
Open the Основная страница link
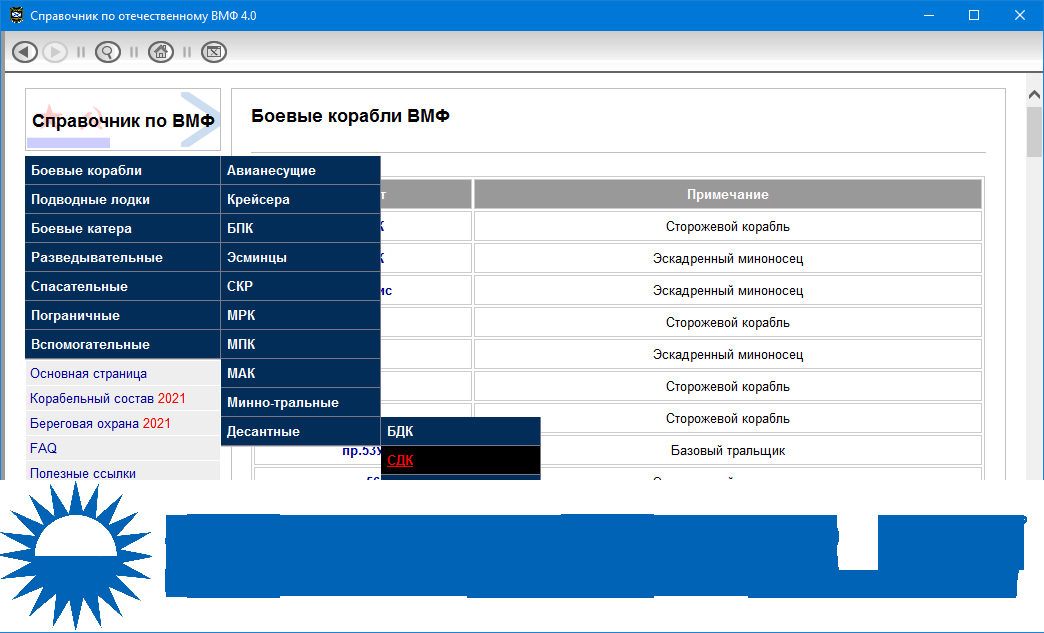88,374
